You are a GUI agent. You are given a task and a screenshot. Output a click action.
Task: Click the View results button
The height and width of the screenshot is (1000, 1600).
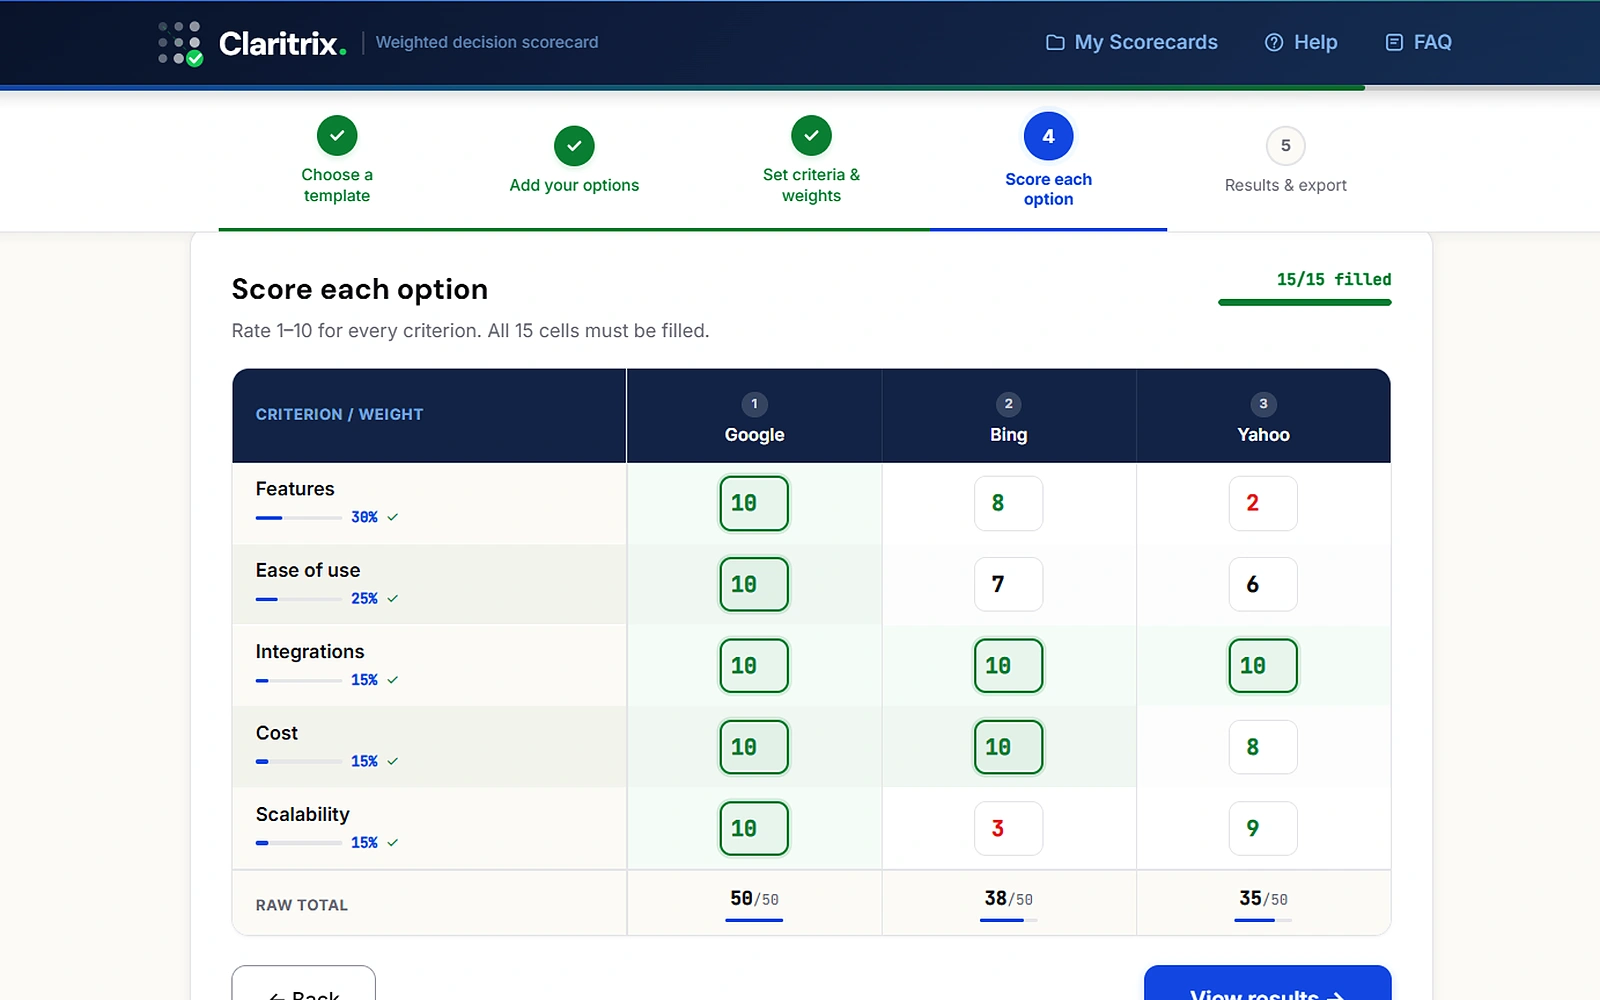coord(1267,984)
